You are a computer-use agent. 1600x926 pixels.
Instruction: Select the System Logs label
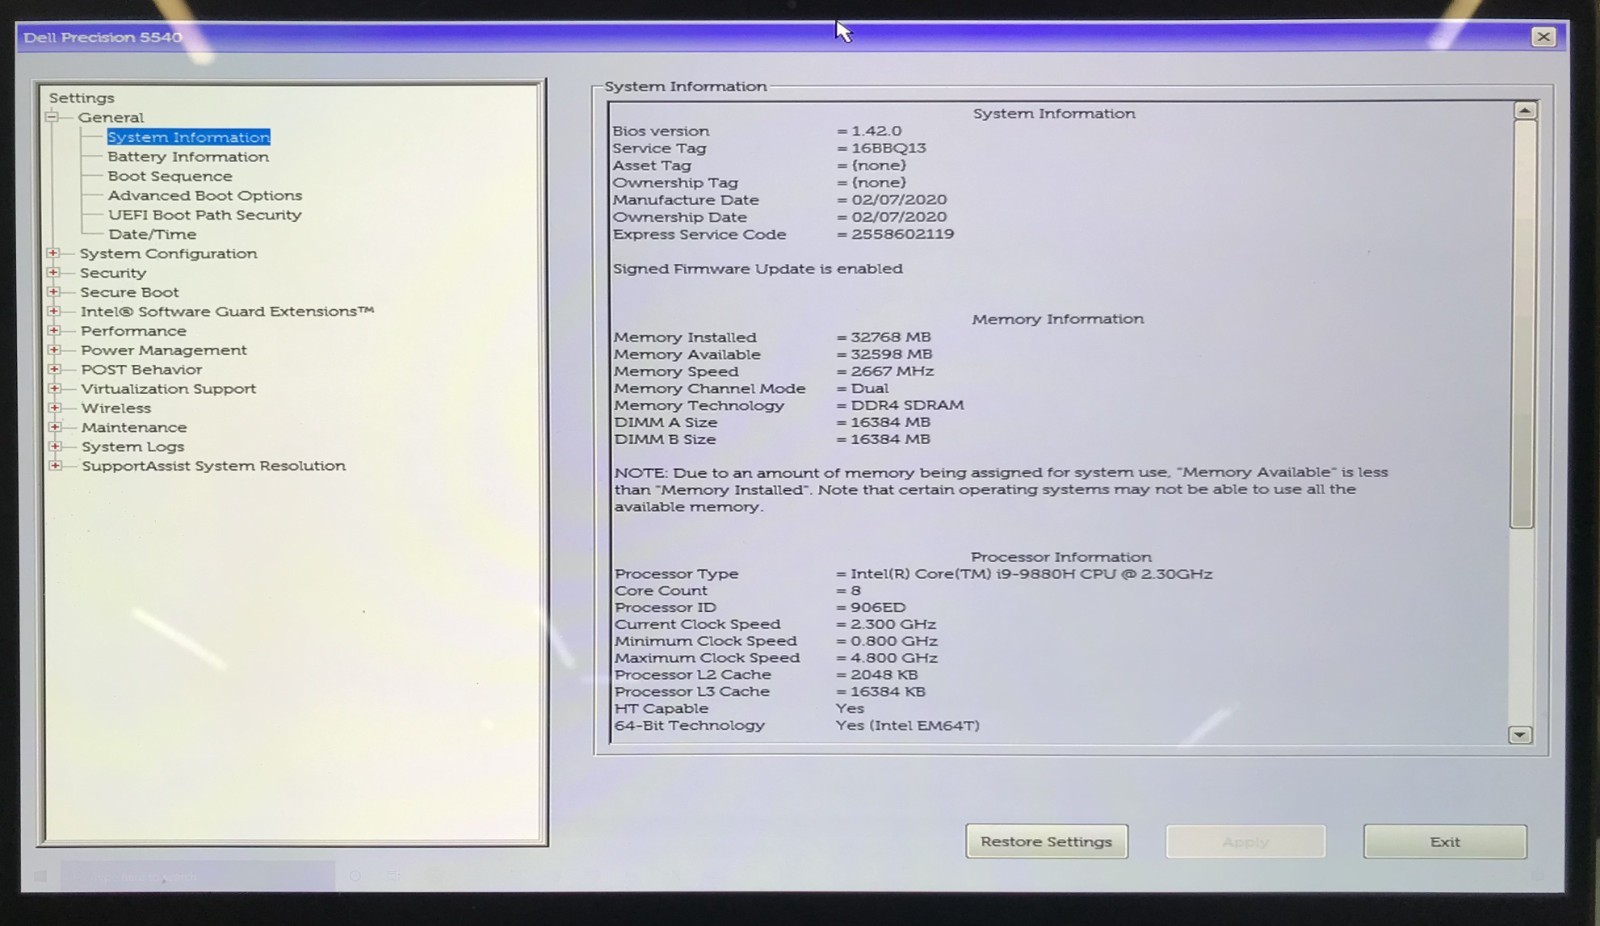click(x=133, y=447)
